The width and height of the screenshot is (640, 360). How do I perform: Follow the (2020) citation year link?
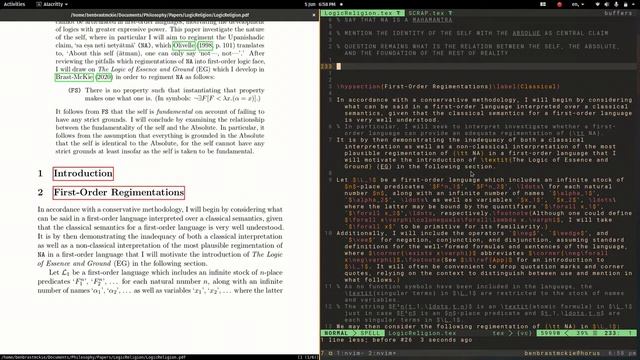(x=104, y=77)
